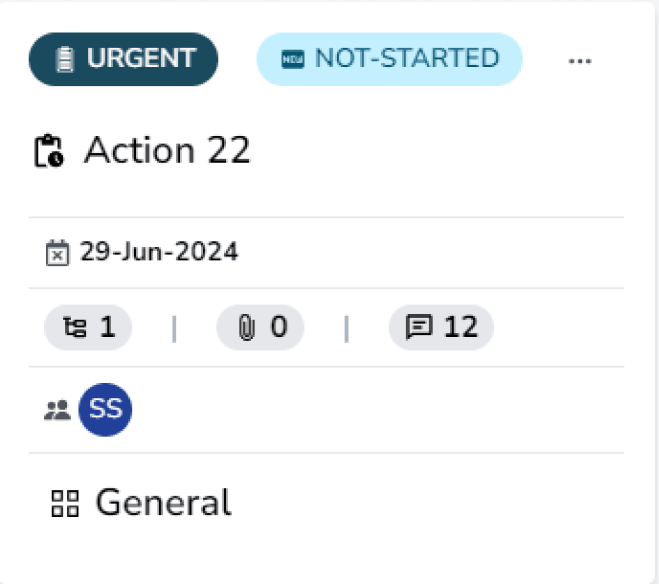Screen dimensions: 659x584
Task: Open the three-dot more options menu
Action: pyautogui.click(x=580, y=60)
